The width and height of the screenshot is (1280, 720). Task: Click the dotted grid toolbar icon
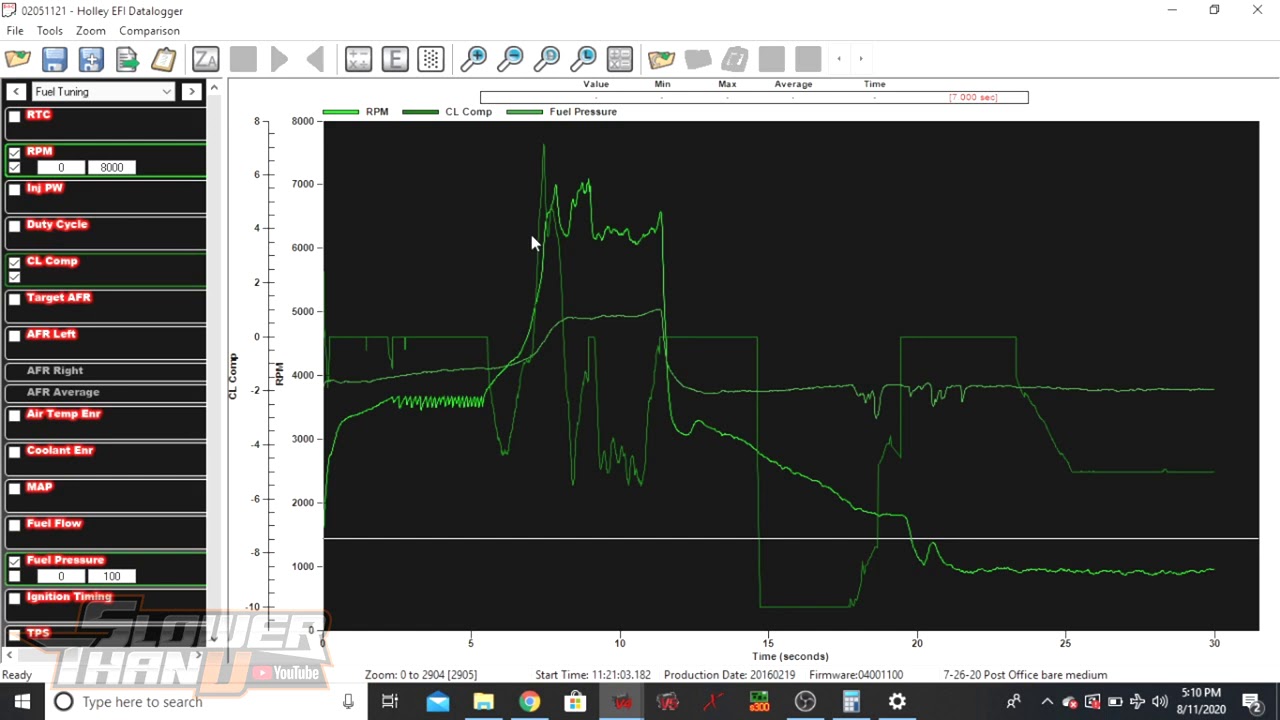click(x=431, y=60)
